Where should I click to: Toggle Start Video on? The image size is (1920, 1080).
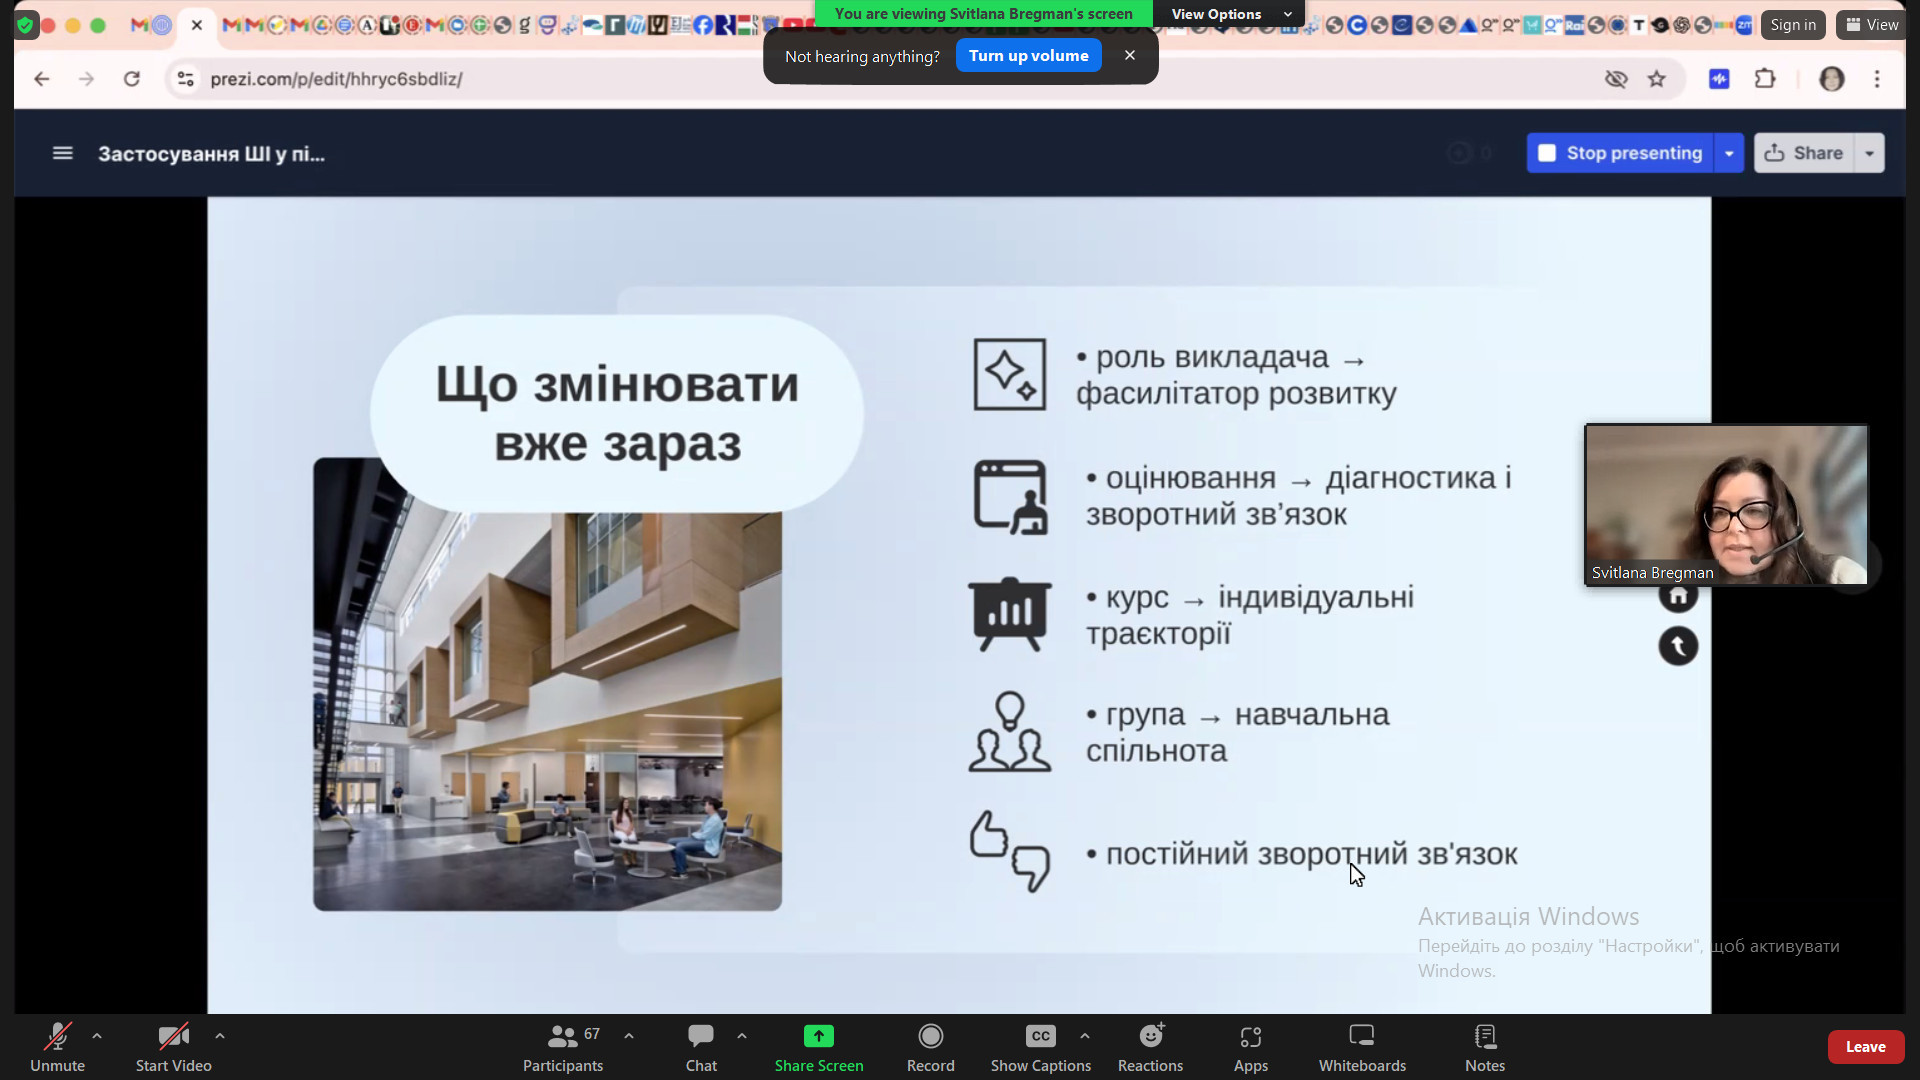coord(173,1046)
